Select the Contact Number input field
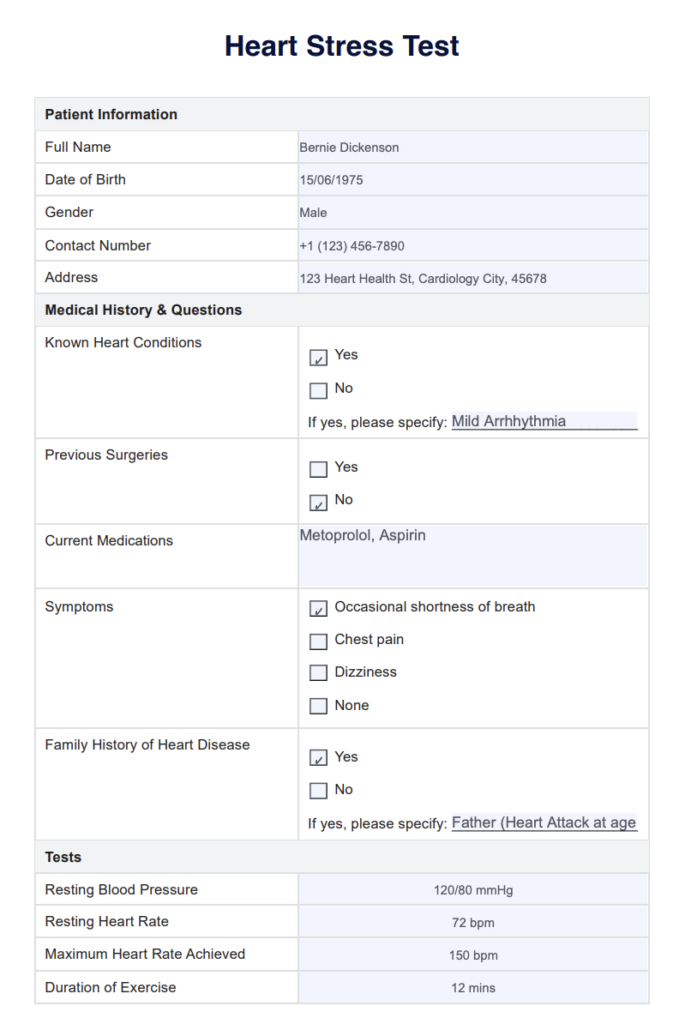Screen dimensions: 679x1024 click(x=473, y=246)
